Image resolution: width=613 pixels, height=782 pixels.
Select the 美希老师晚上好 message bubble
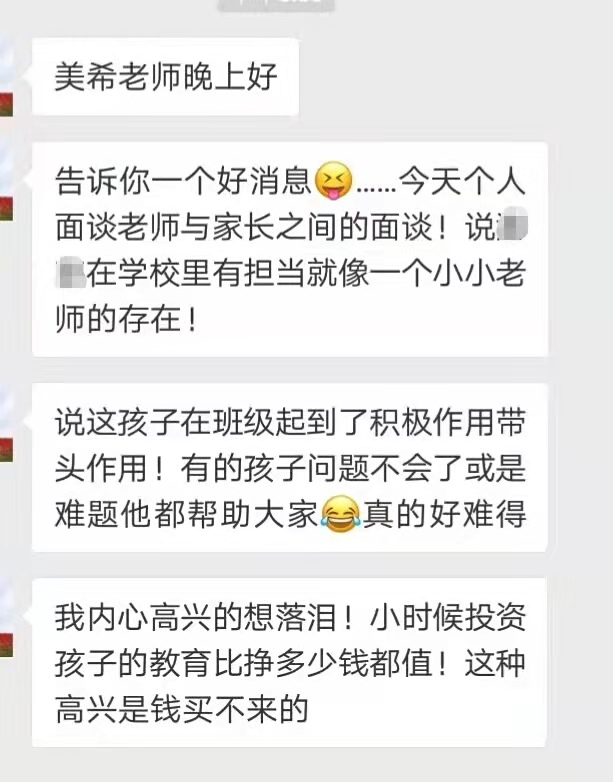tap(165, 77)
